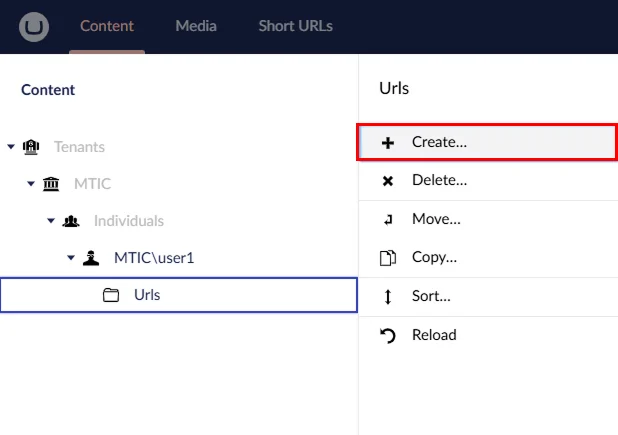618x435 pixels.
Task: Select the Urls tree item
Action: (x=147, y=295)
